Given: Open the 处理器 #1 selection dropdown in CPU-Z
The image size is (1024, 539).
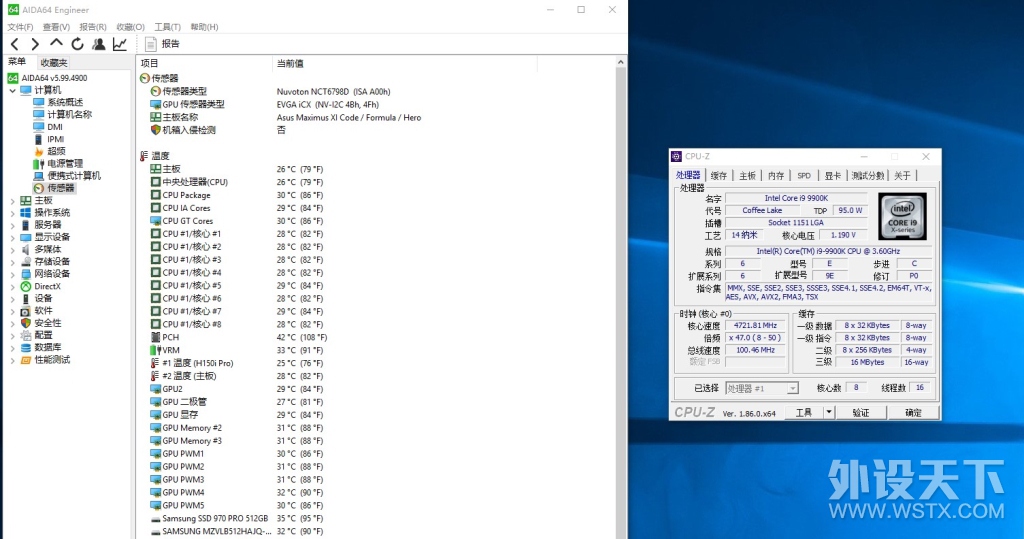Looking at the screenshot, I should [761, 388].
